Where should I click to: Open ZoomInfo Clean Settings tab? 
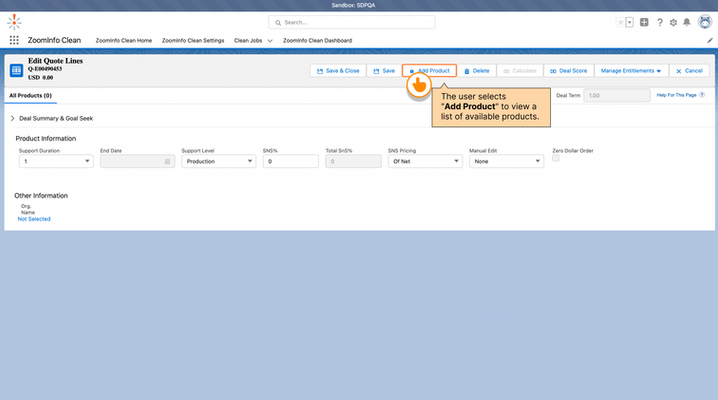[193, 41]
